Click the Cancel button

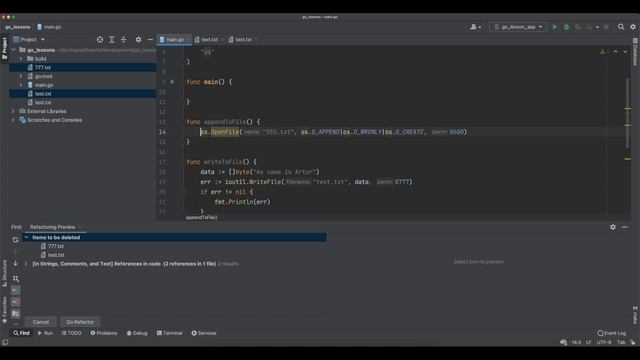pyautogui.click(x=41, y=322)
